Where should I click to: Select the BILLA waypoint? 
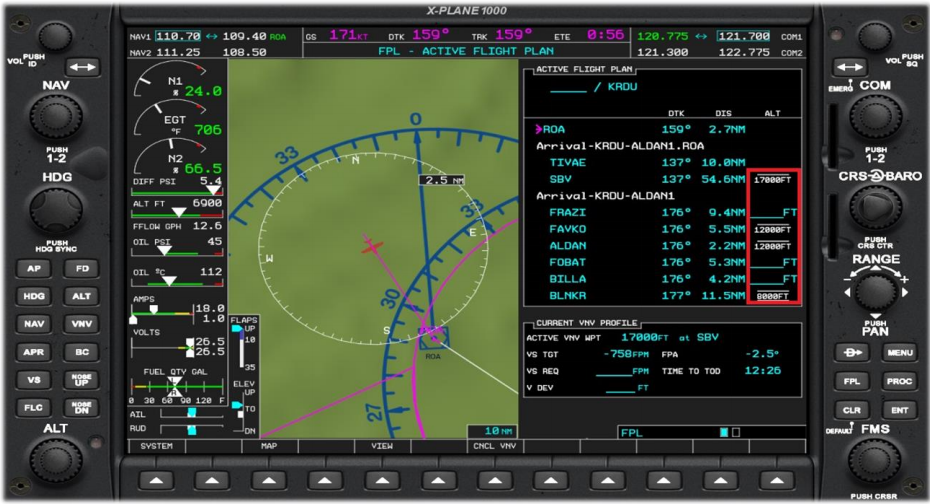click(568, 279)
